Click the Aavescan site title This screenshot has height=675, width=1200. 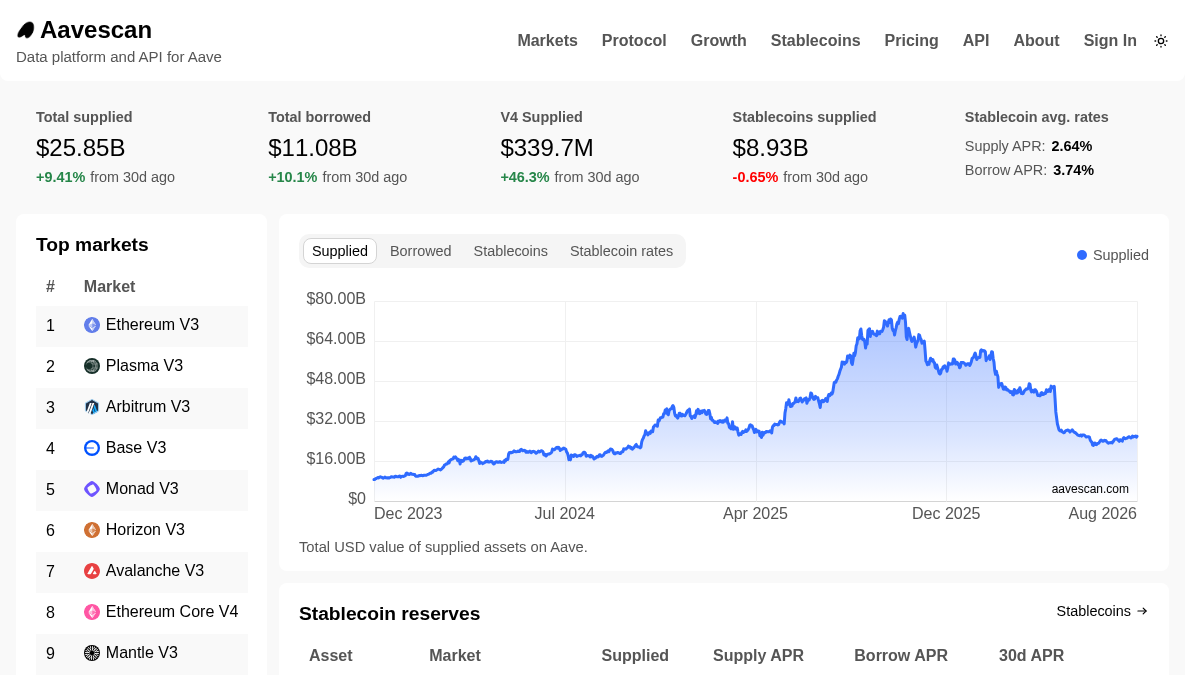tap(96, 30)
